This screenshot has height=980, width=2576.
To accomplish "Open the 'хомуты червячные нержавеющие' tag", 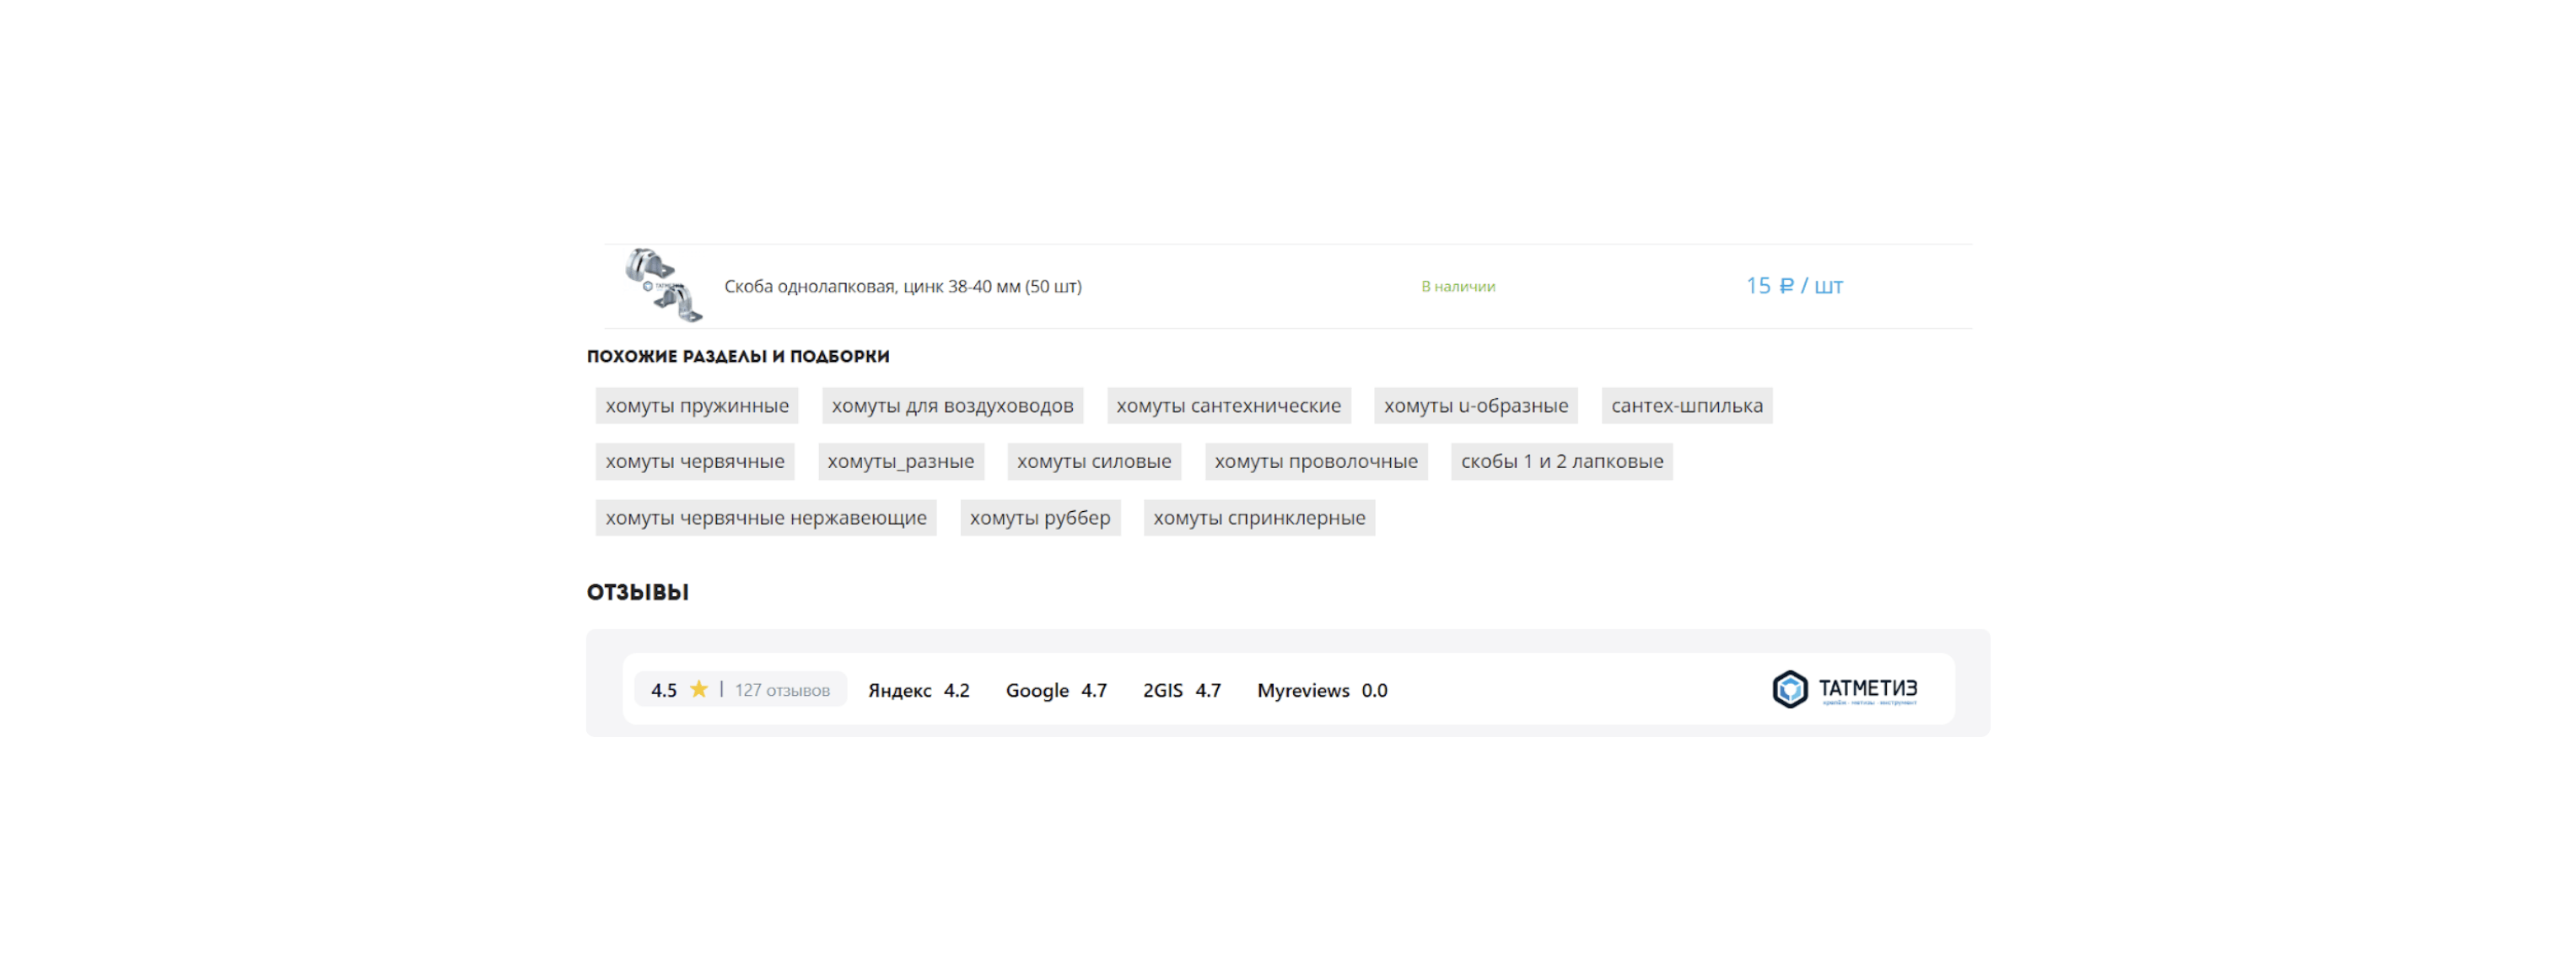I will tap(765, 518).
